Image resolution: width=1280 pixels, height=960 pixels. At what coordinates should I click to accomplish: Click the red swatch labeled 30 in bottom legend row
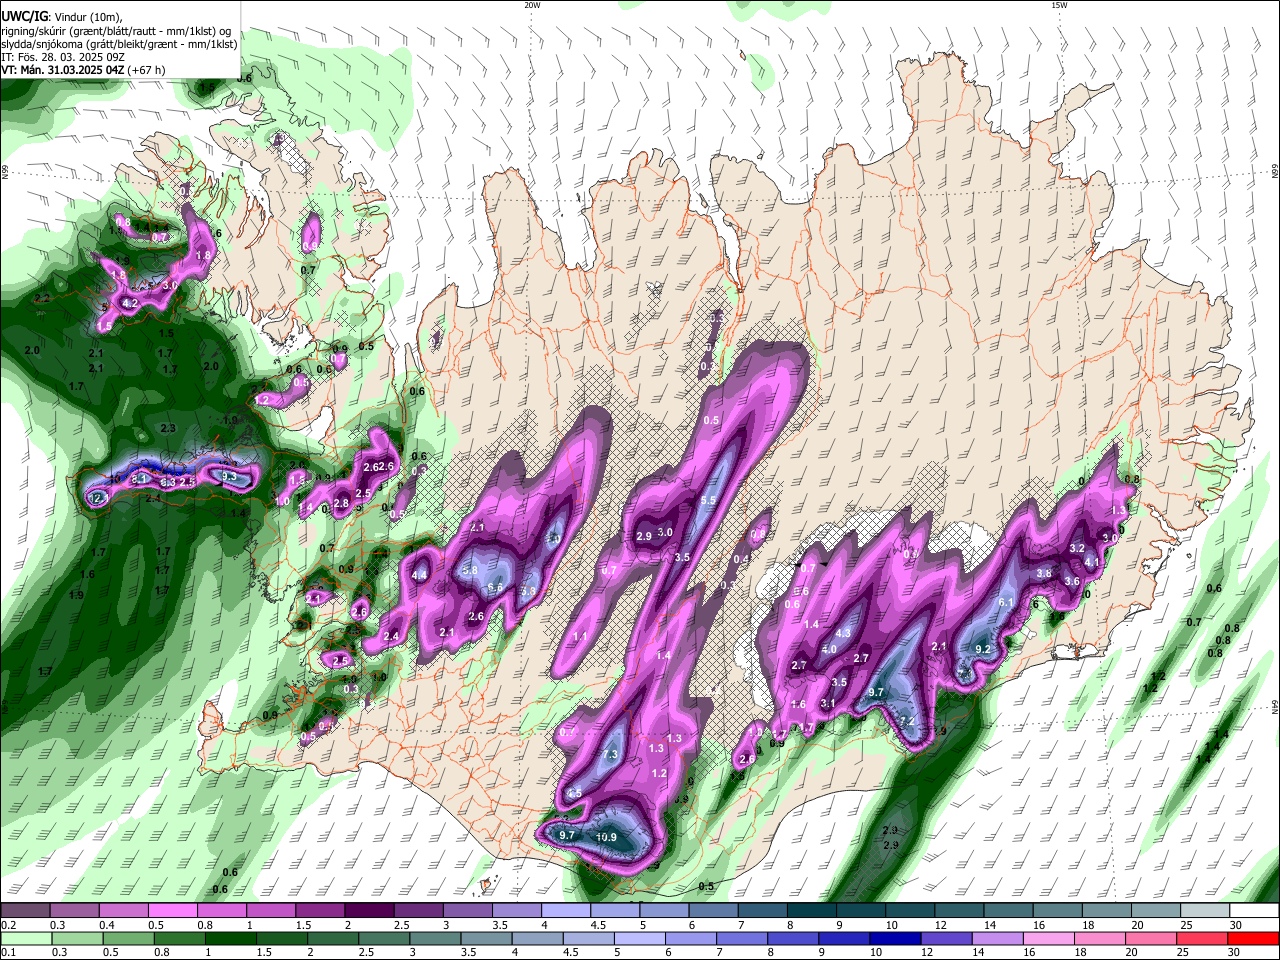coord(1254,938)
